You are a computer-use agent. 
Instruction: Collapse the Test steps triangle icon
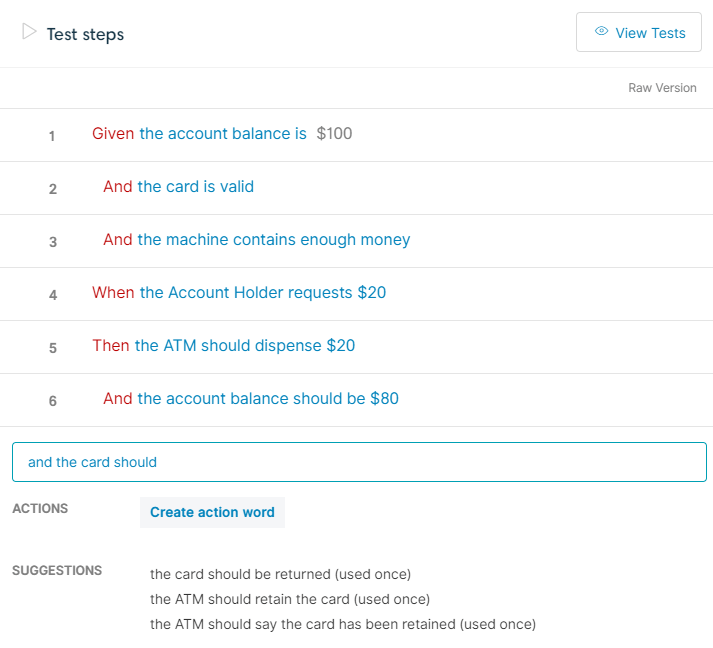pos(29,32)
